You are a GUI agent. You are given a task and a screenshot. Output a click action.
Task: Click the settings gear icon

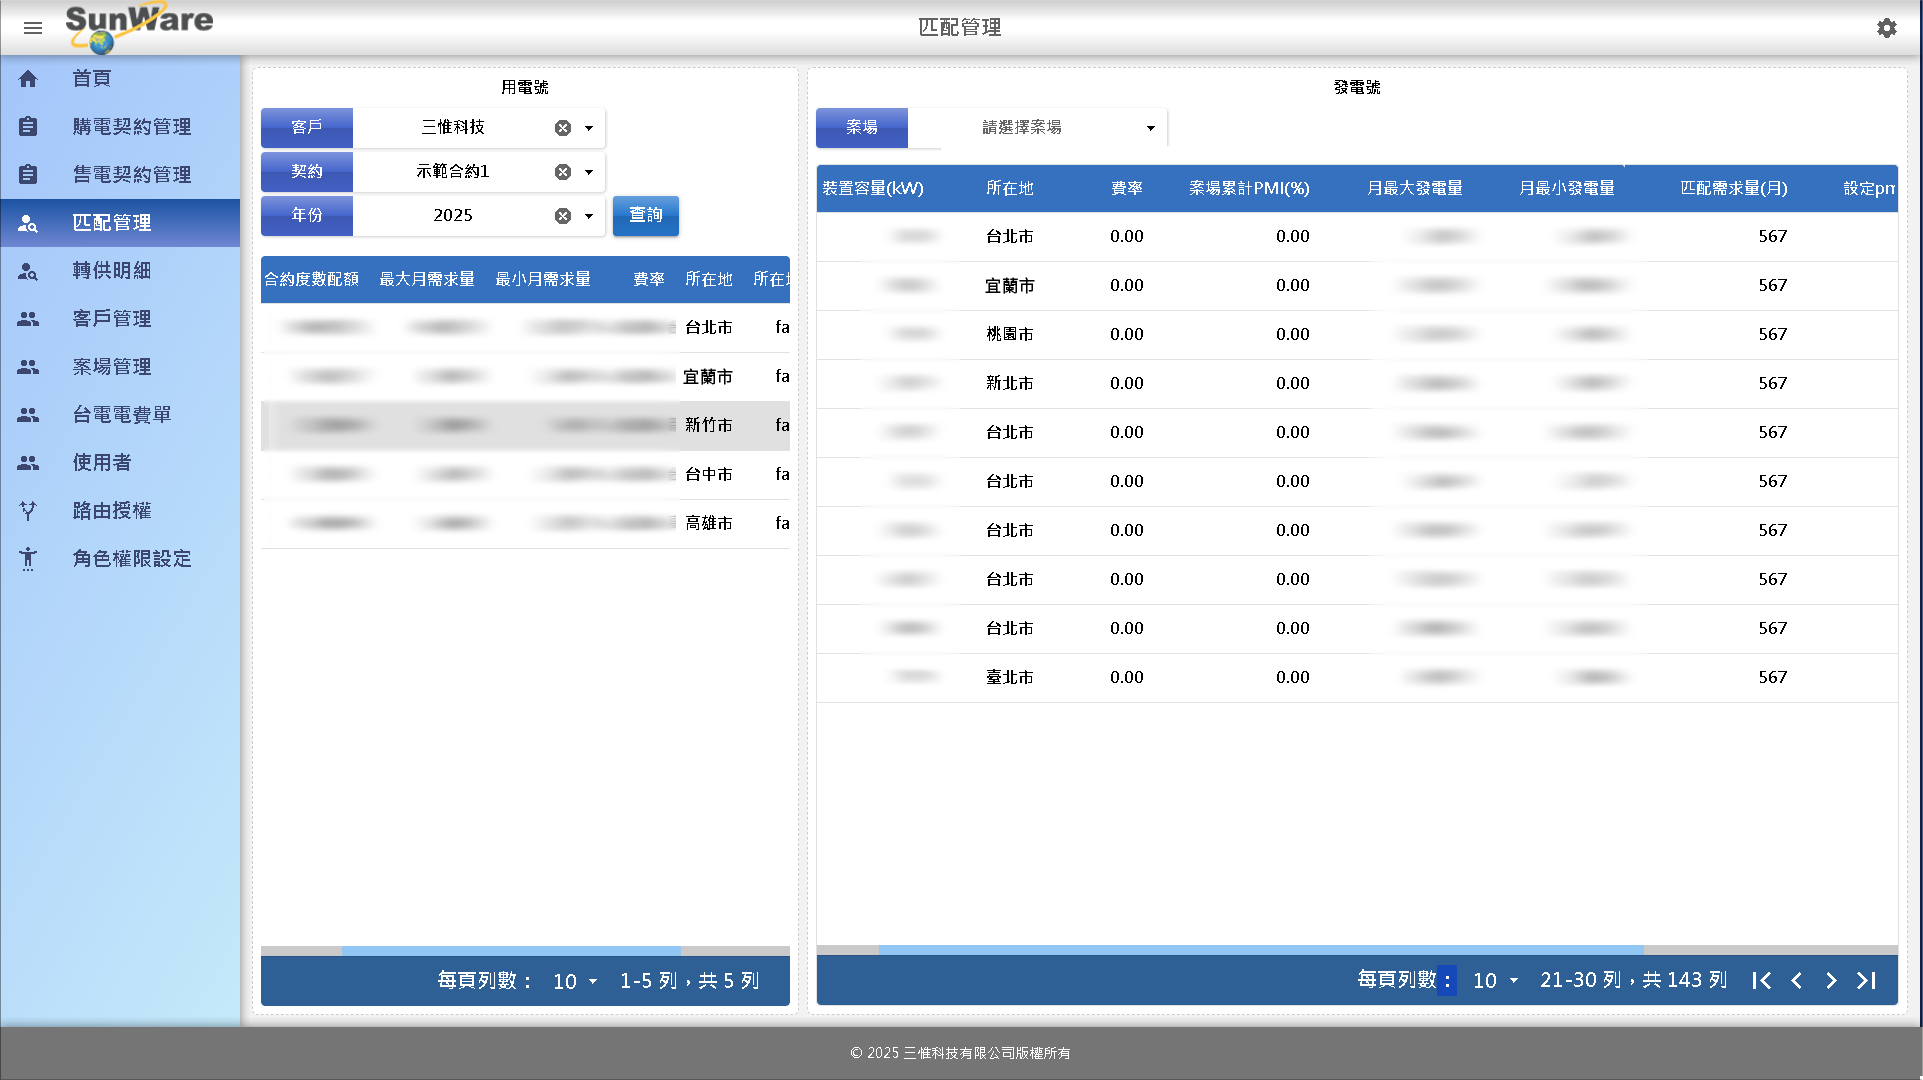[x=1886, y=28]
